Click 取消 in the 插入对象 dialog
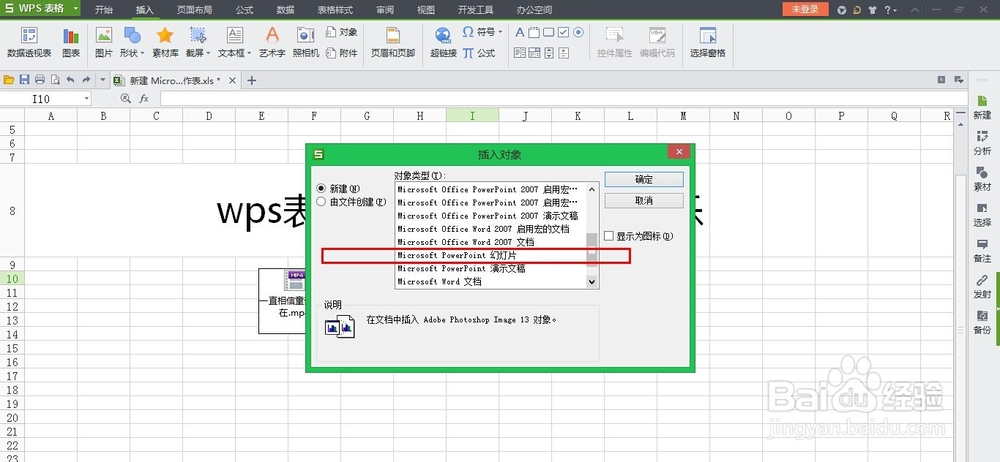Viewport: 1000px width, 462px height. click(x=644, y=200)
